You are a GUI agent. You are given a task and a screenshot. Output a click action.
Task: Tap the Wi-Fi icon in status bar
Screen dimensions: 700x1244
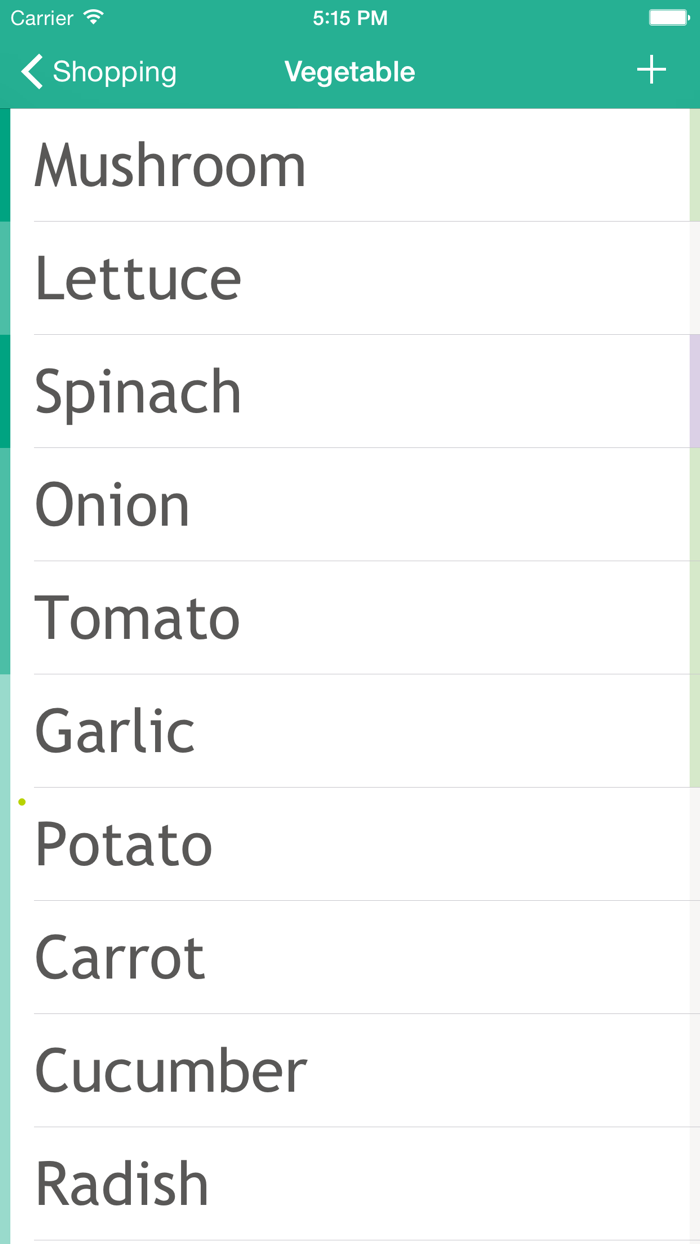coord(94,18)
